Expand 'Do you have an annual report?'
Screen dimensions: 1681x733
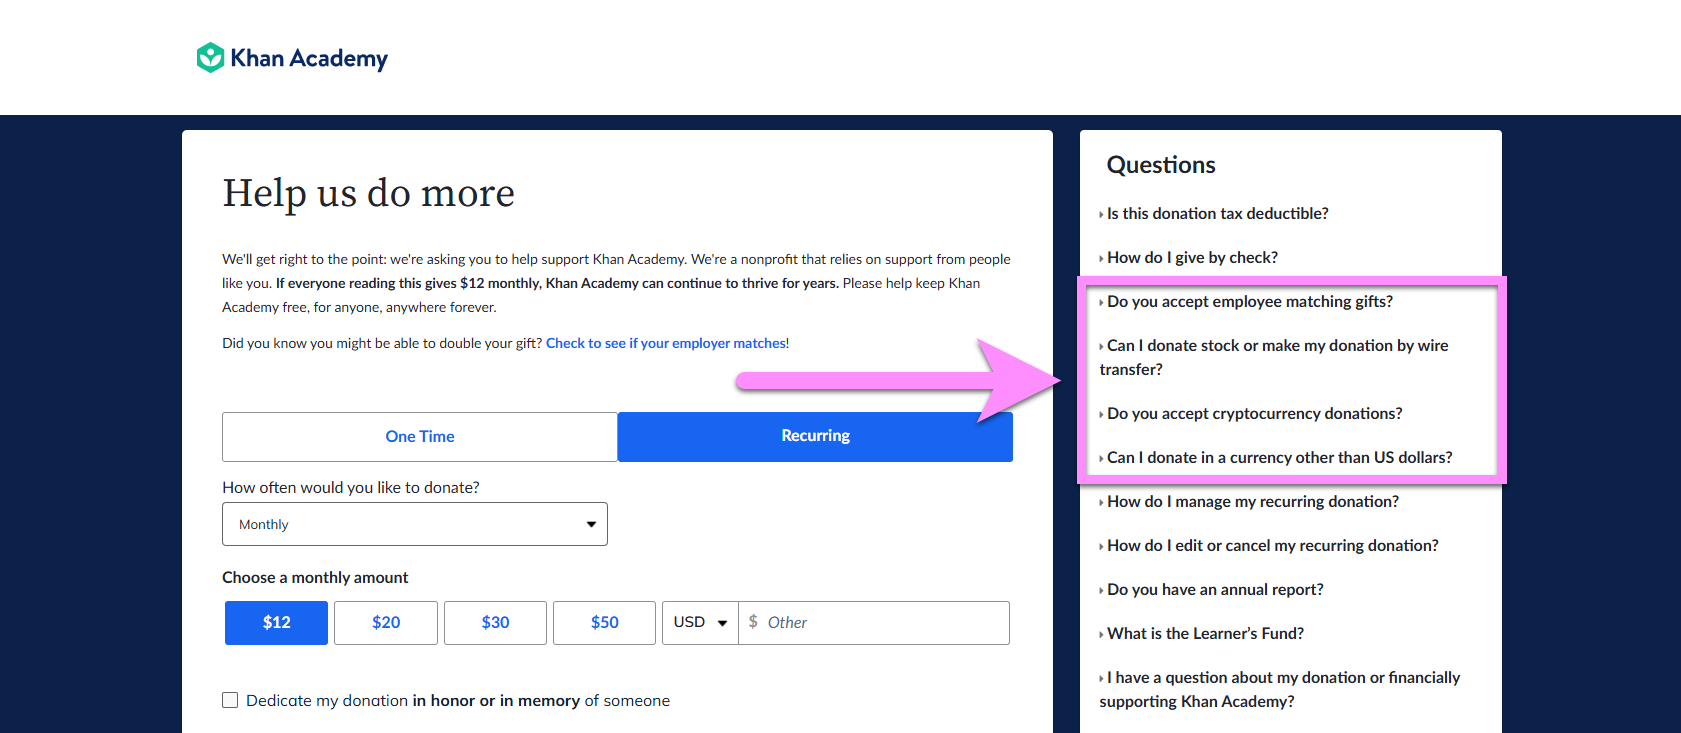1212,590
